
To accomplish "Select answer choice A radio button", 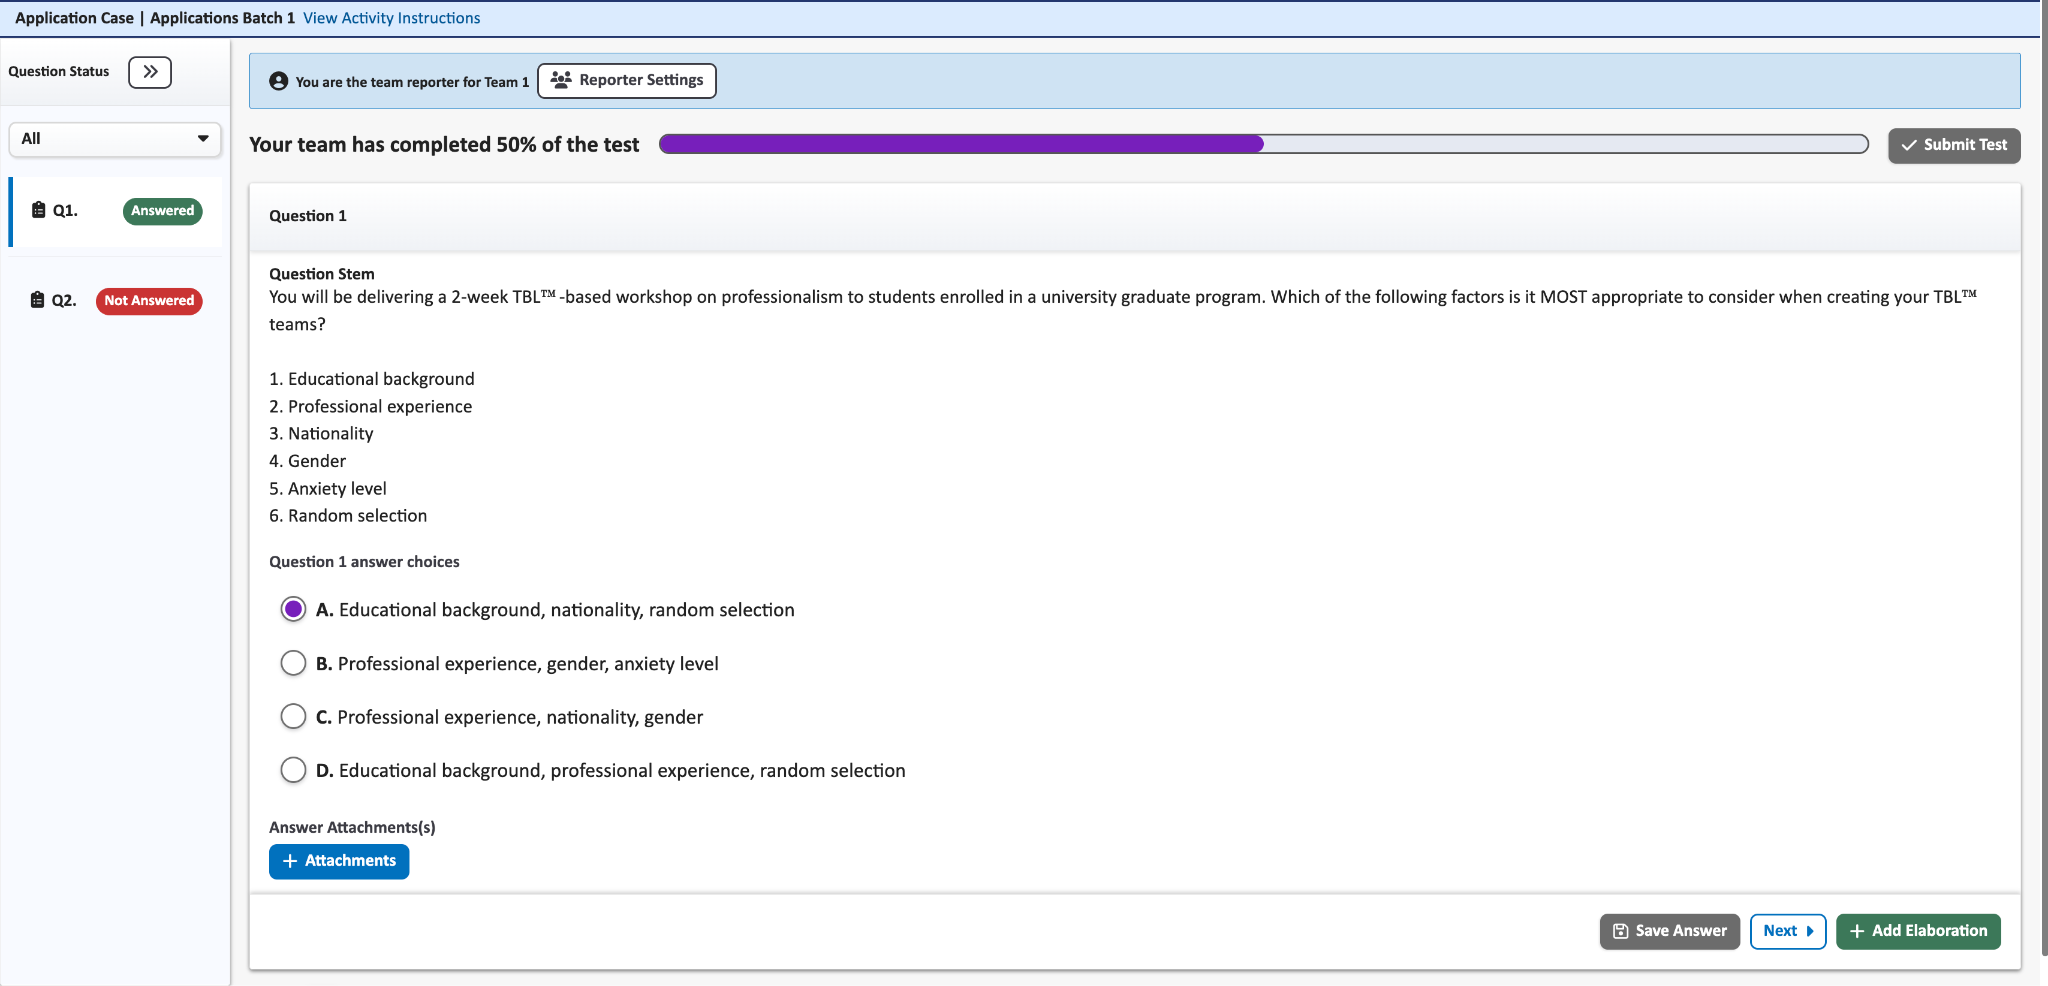I will coord(293,609).
